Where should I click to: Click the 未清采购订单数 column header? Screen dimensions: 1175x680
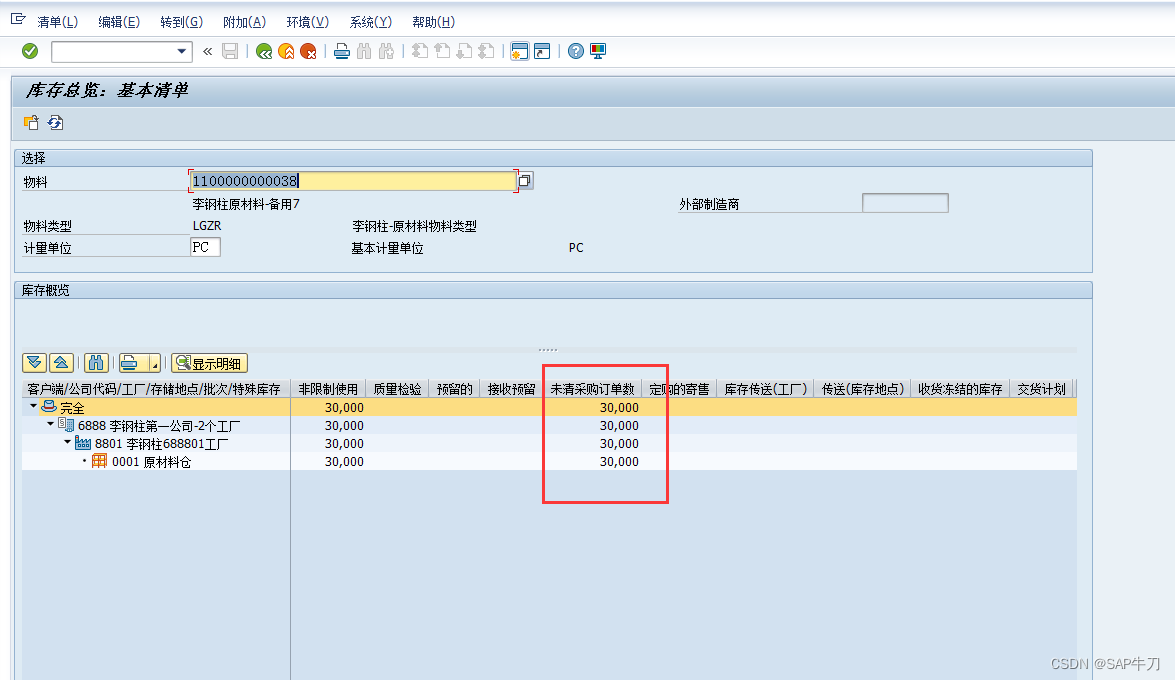coord(592,389)
